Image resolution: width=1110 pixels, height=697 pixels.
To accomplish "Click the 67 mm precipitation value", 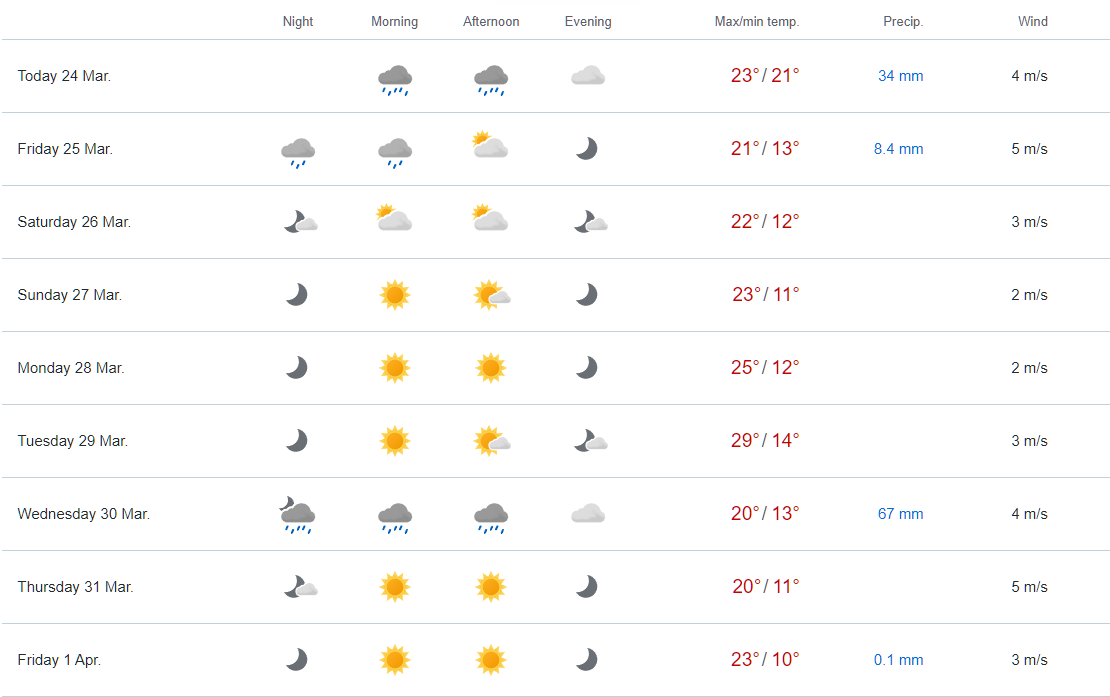I will (x=900, y=514).
